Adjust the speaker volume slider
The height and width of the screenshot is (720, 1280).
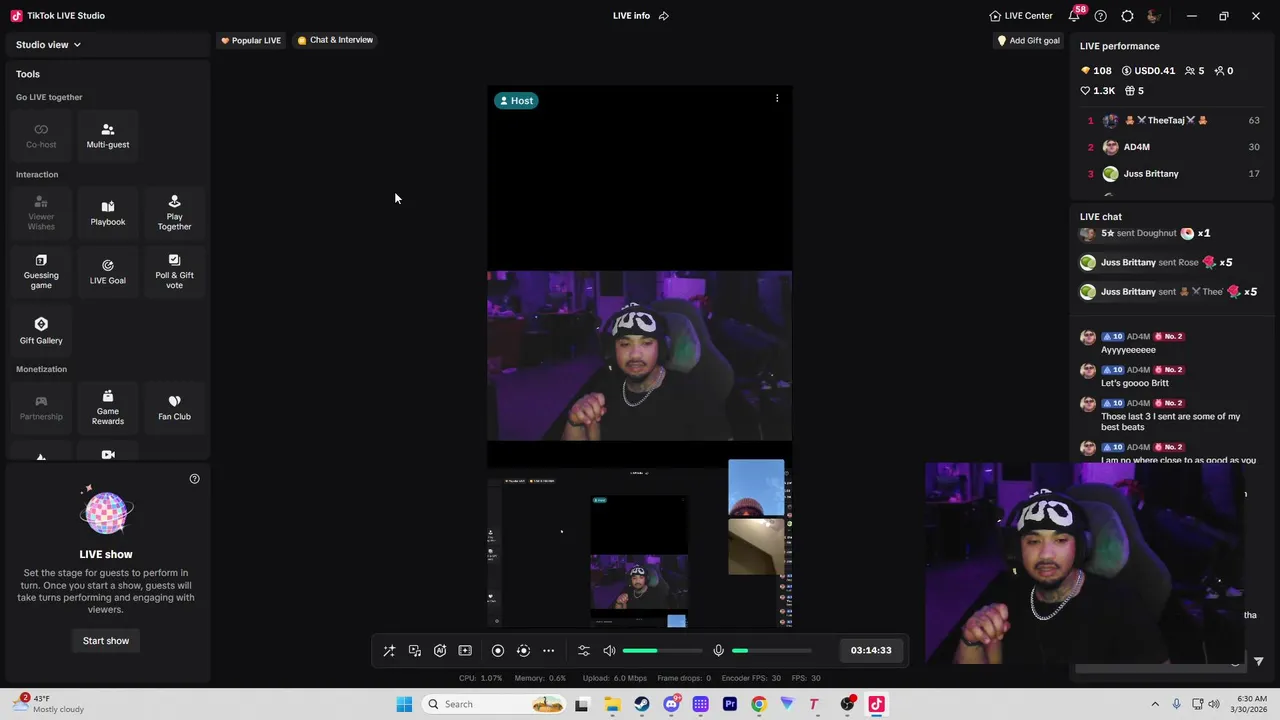click(x=662, y=651)
